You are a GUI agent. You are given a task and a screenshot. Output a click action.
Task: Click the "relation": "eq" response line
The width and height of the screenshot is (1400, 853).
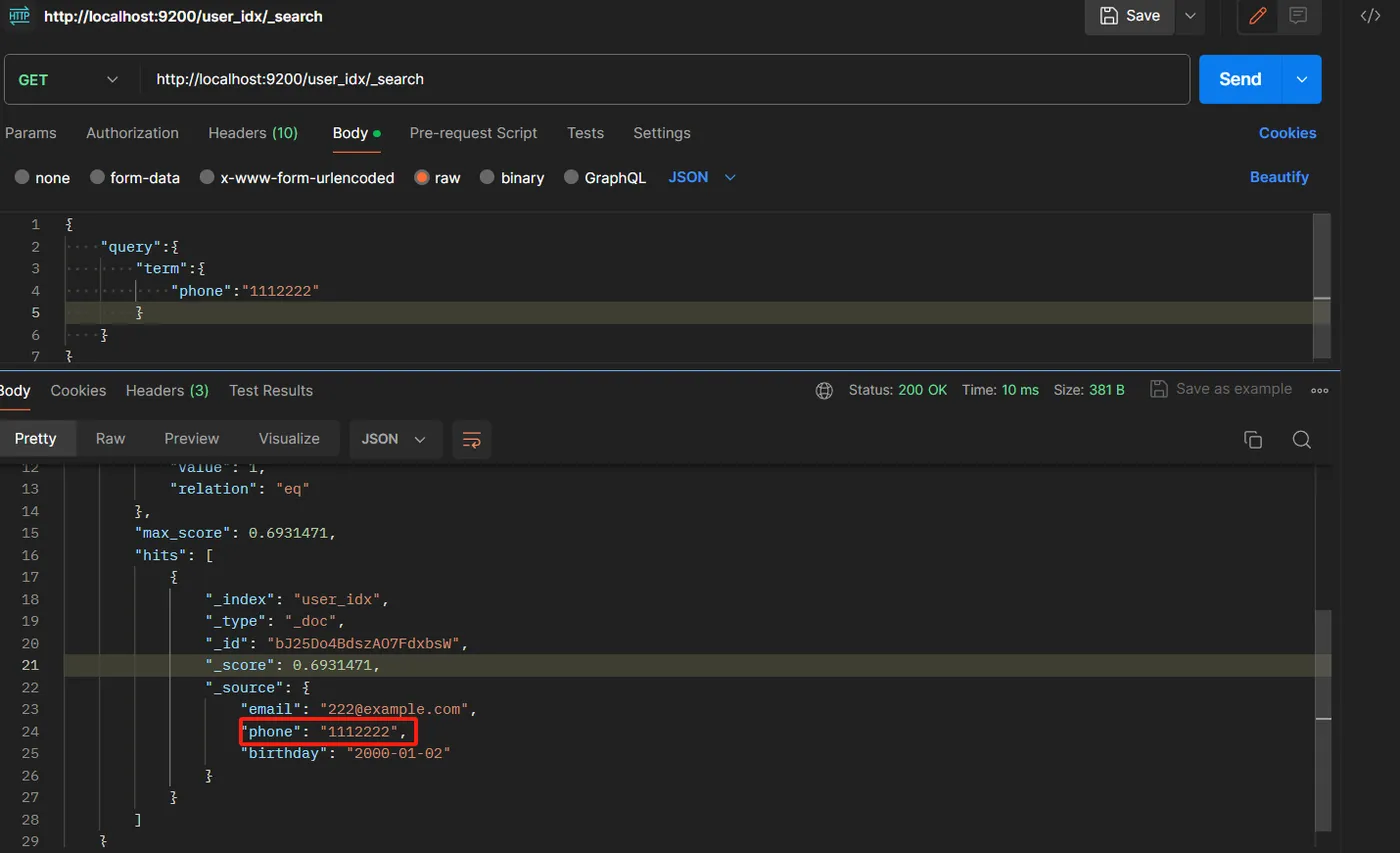(x=240, y=489)
